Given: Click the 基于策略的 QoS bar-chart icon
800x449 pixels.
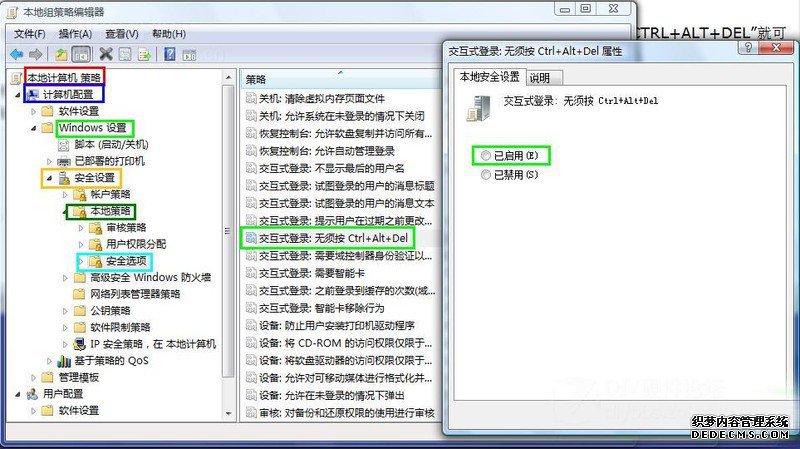Looking at the screenshot, I should click(x=64, y=361).
